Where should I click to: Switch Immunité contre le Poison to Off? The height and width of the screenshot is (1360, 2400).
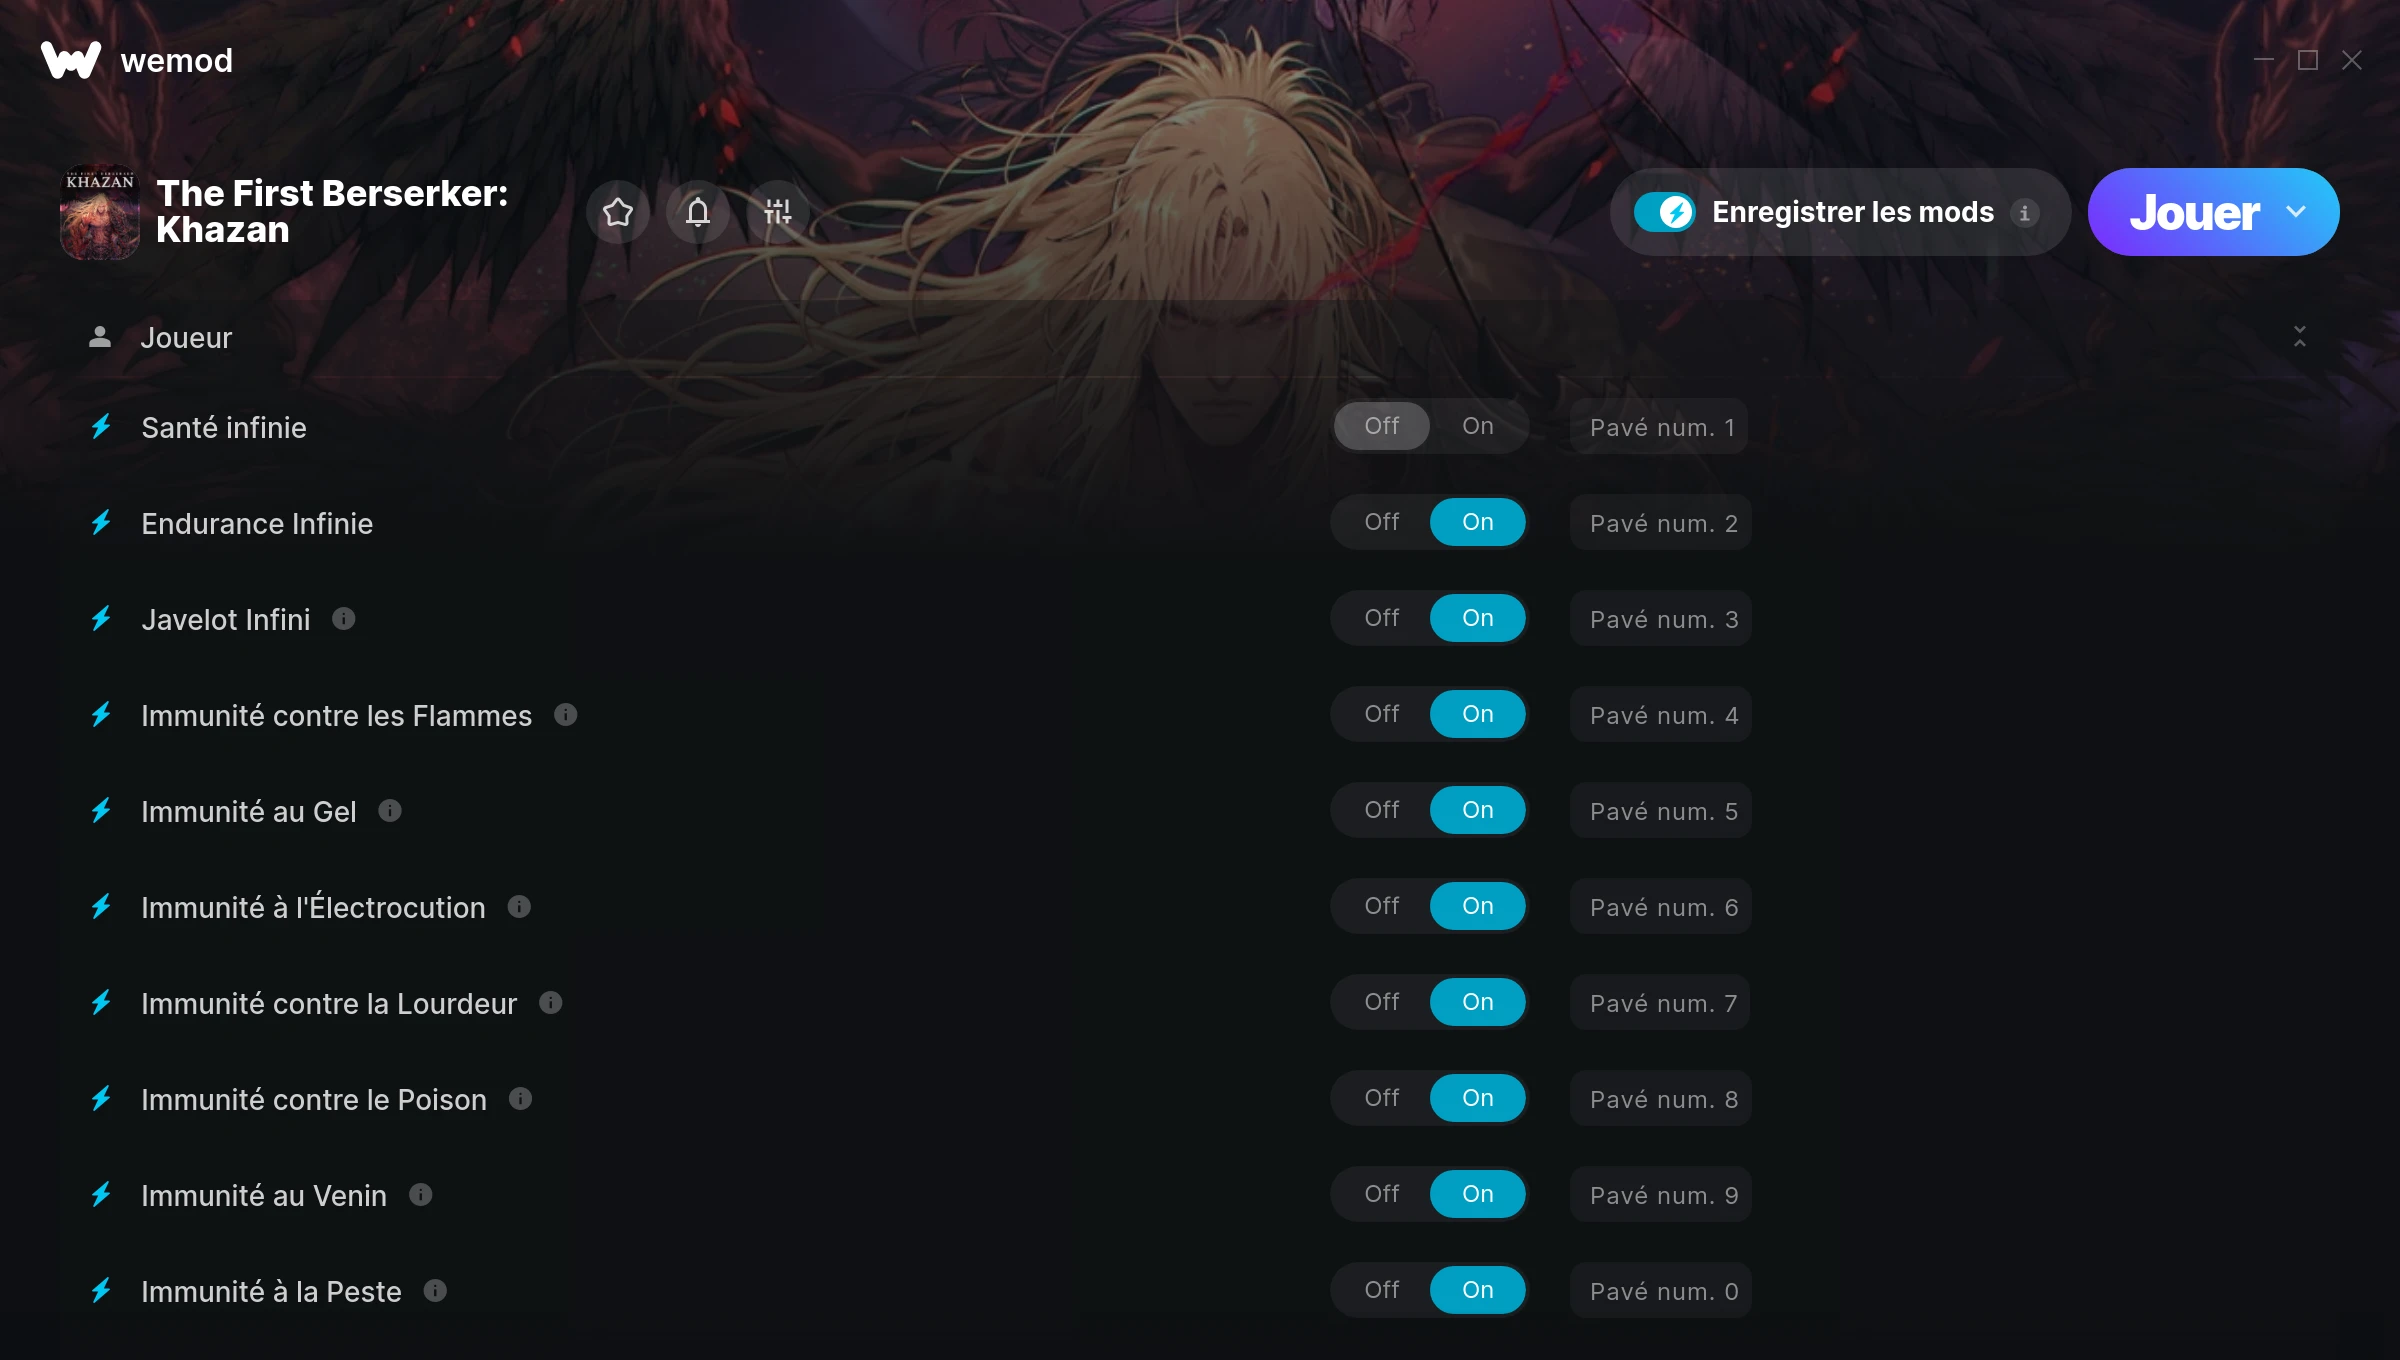click(x=1382, y=1098)
